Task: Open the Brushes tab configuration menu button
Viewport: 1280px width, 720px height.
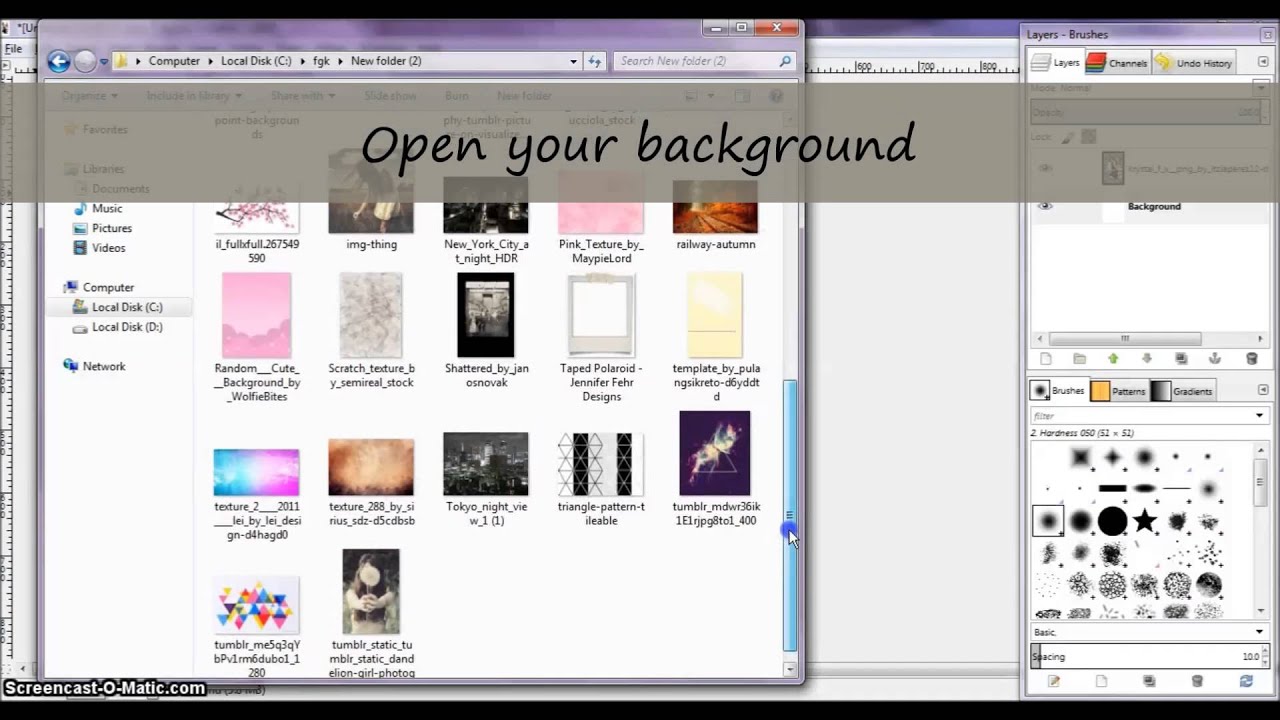Action: (x=1262, y=391)
